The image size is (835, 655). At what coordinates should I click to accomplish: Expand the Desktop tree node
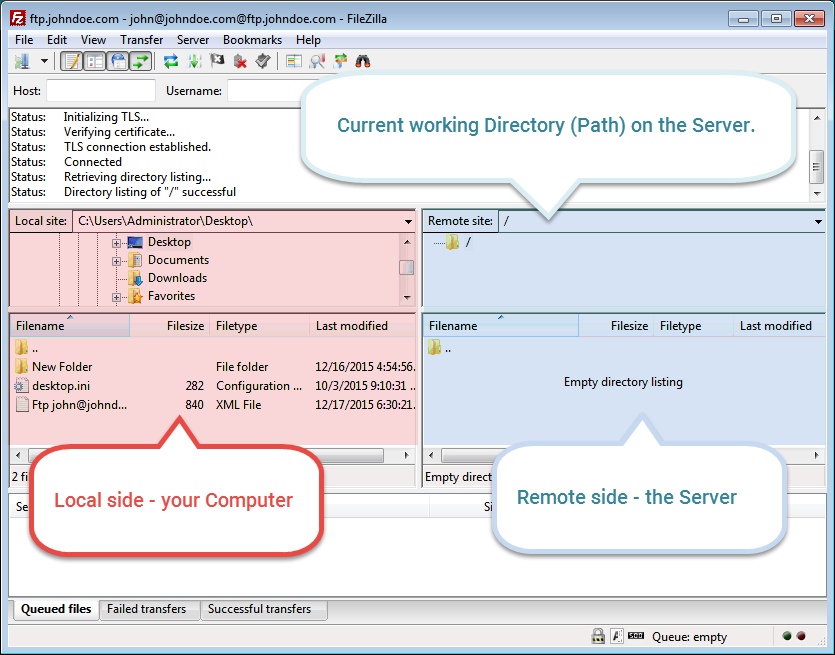(x=116, y=243)
